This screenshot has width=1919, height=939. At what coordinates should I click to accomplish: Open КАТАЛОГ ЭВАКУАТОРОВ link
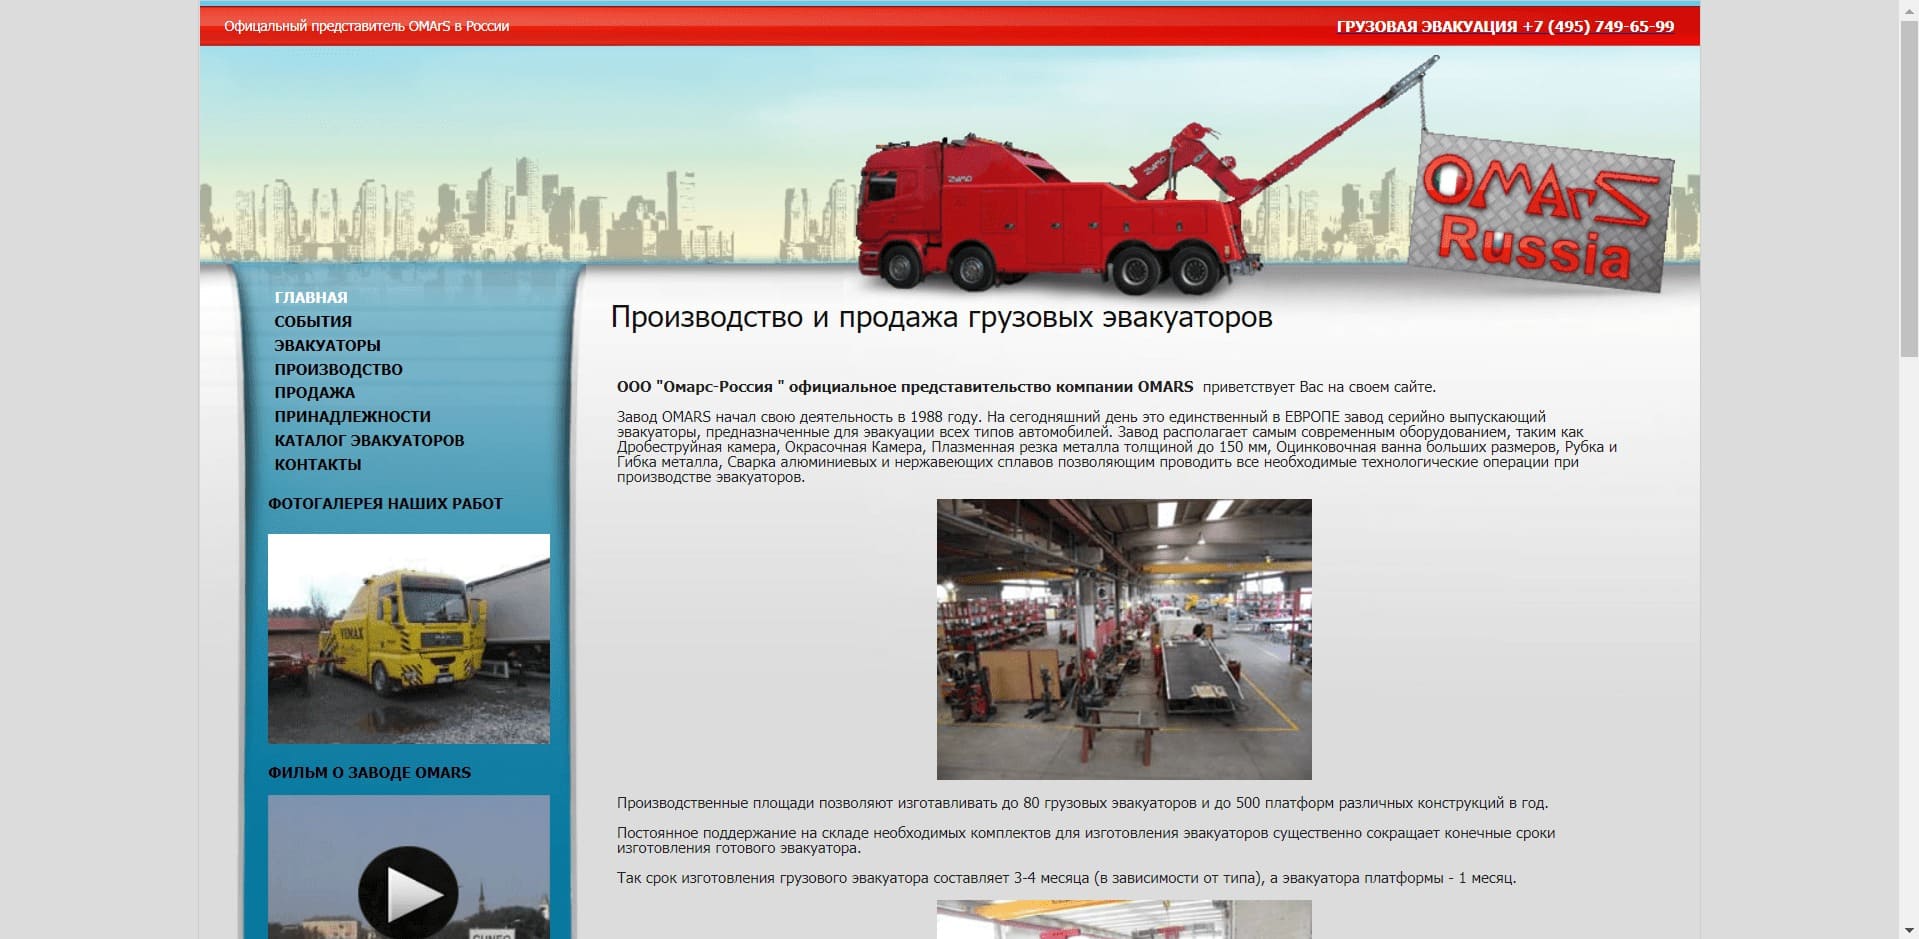point(369,441)
